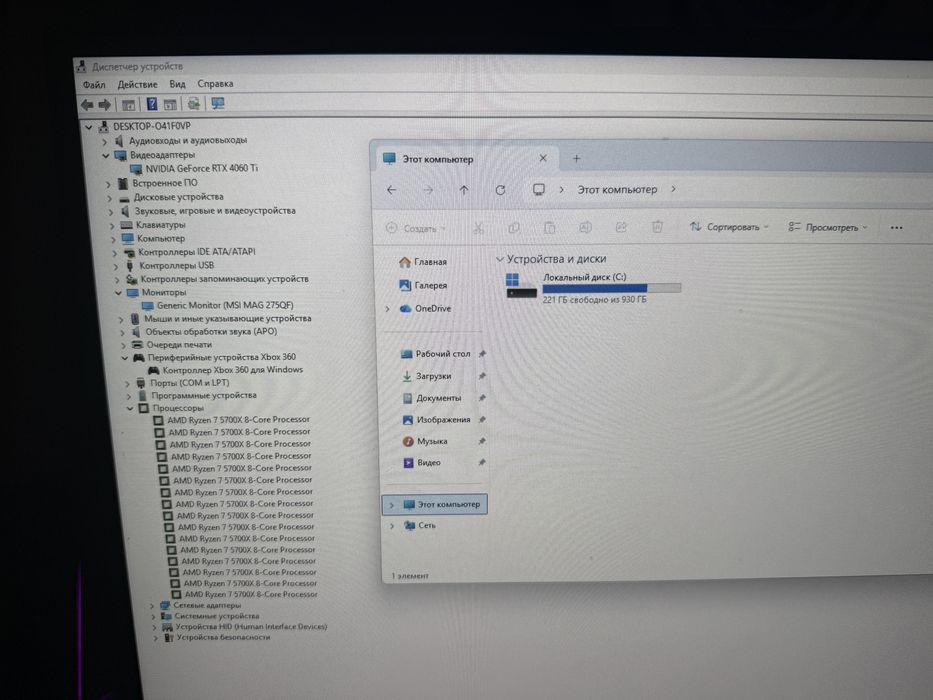Select Звуковые, игровые и видеоустройства
933x700 pixels.
215,211
